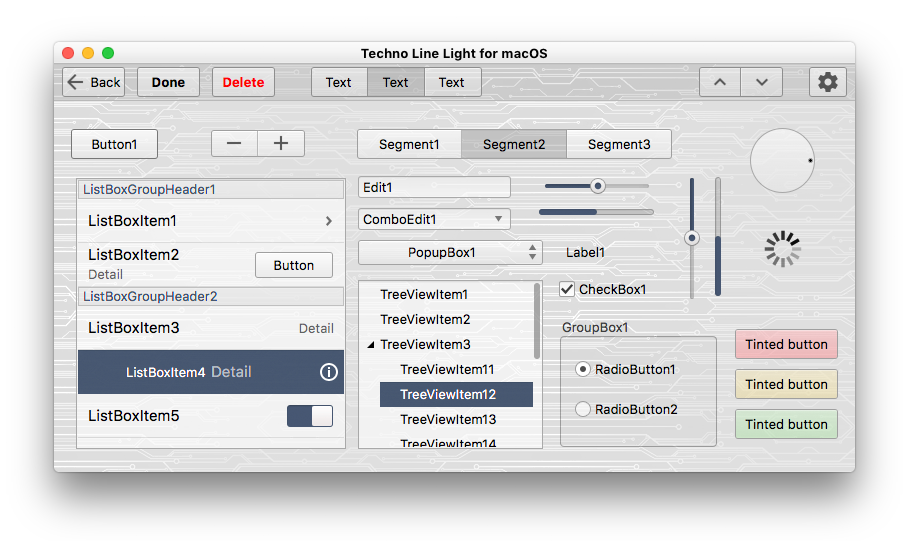The height and width of the screenshot is (541, 907).
Task: Go back with the Back button
Action: tap(94, 82)
